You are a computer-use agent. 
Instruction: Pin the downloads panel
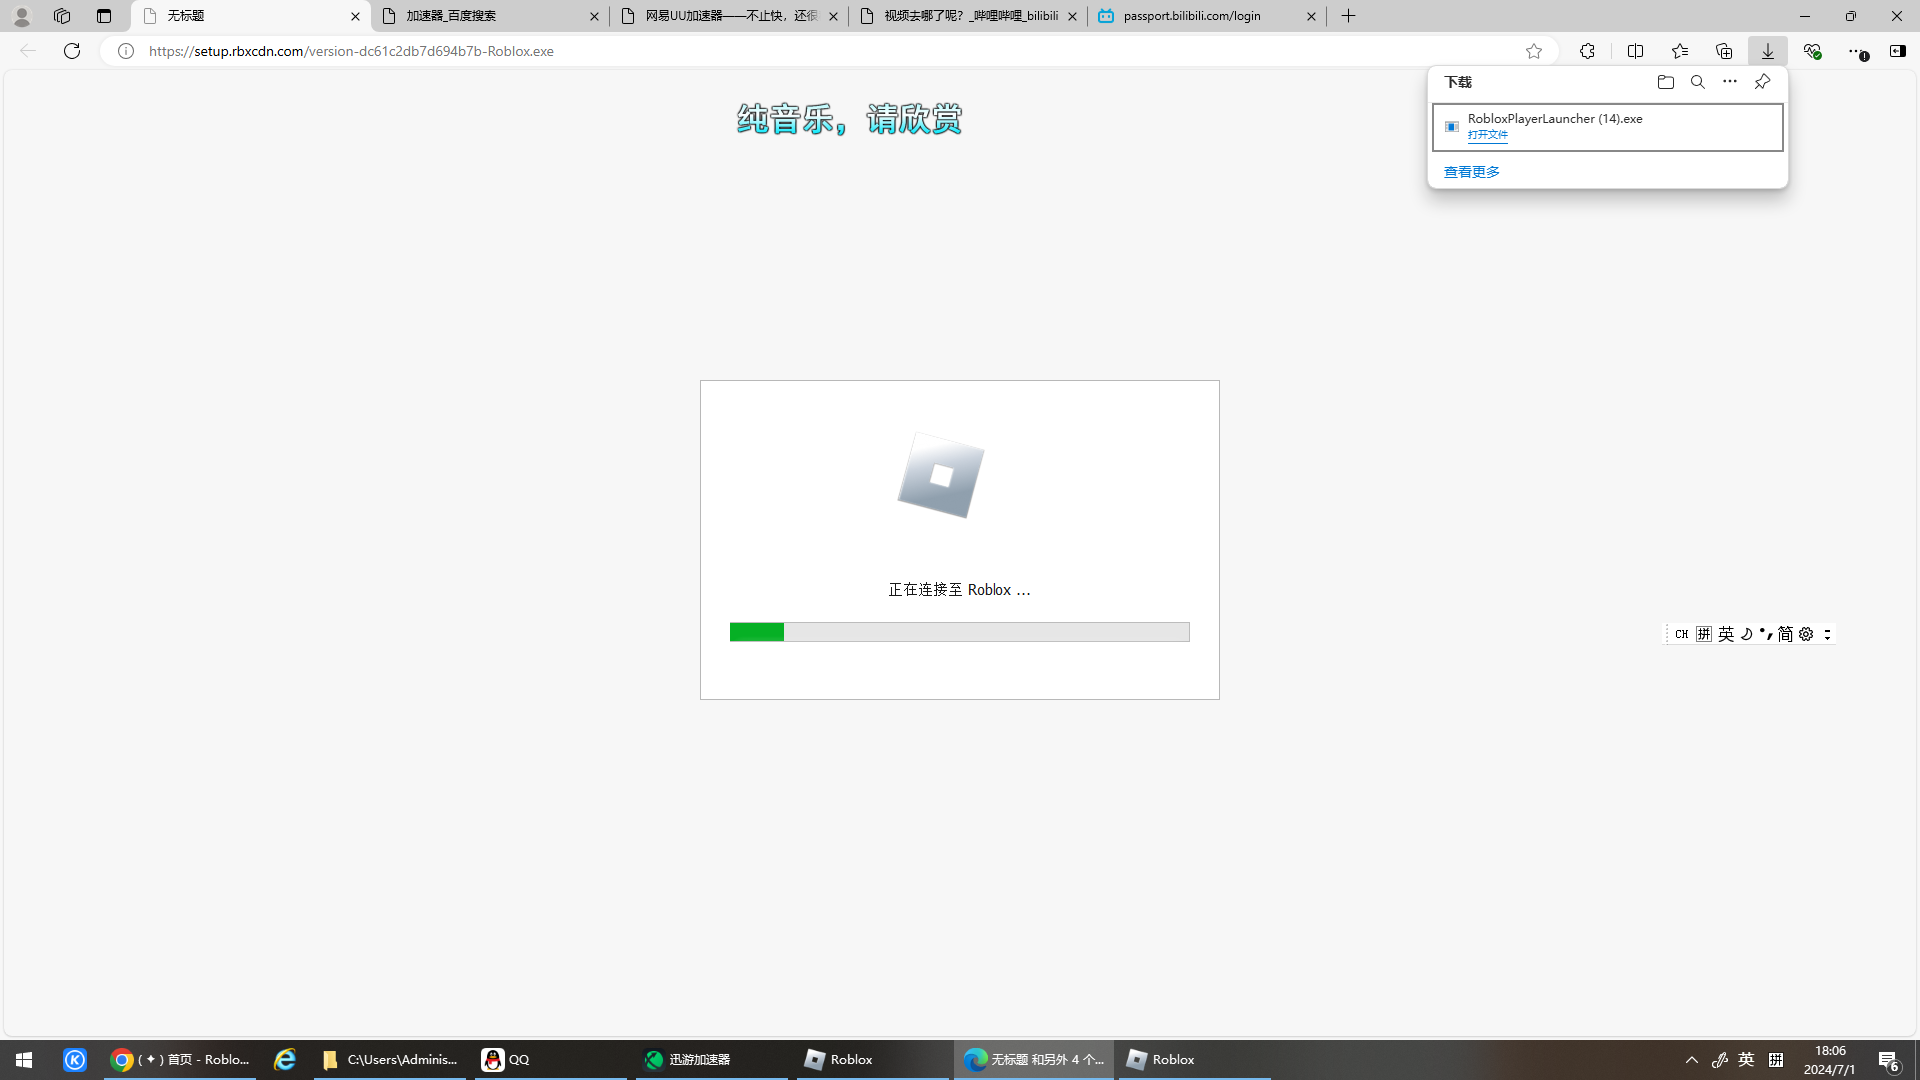1762,82
